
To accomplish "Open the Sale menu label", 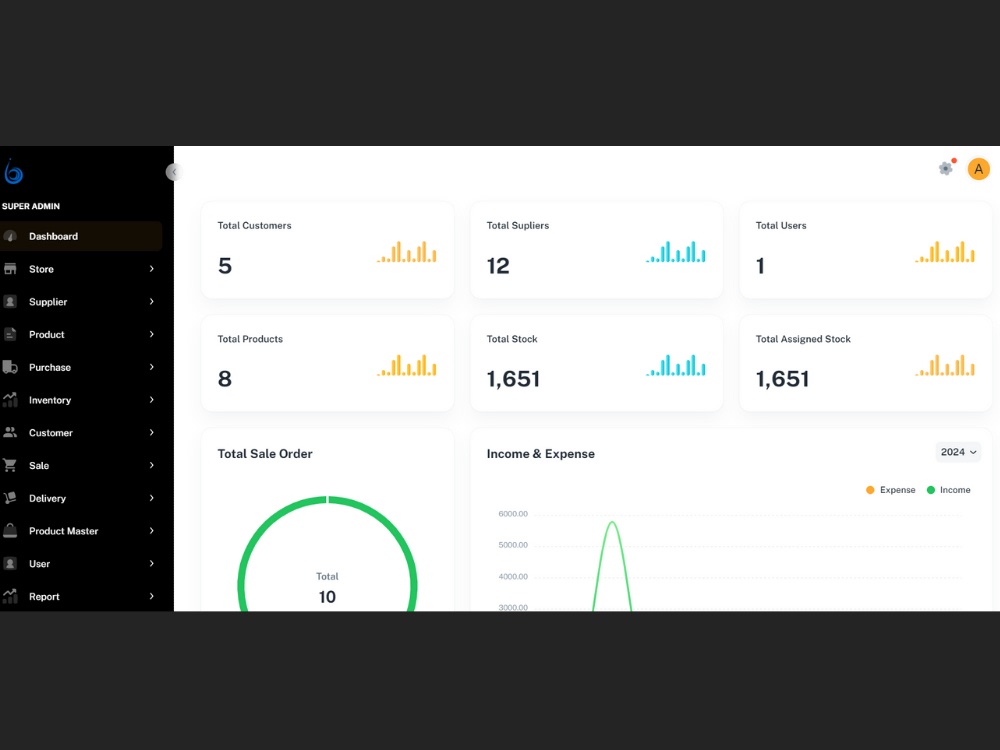I will [39, 466].
